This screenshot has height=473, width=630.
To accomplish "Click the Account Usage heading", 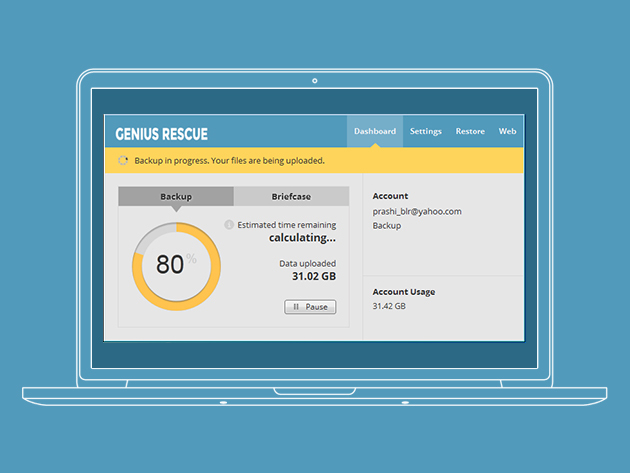I will coord(403,292).
